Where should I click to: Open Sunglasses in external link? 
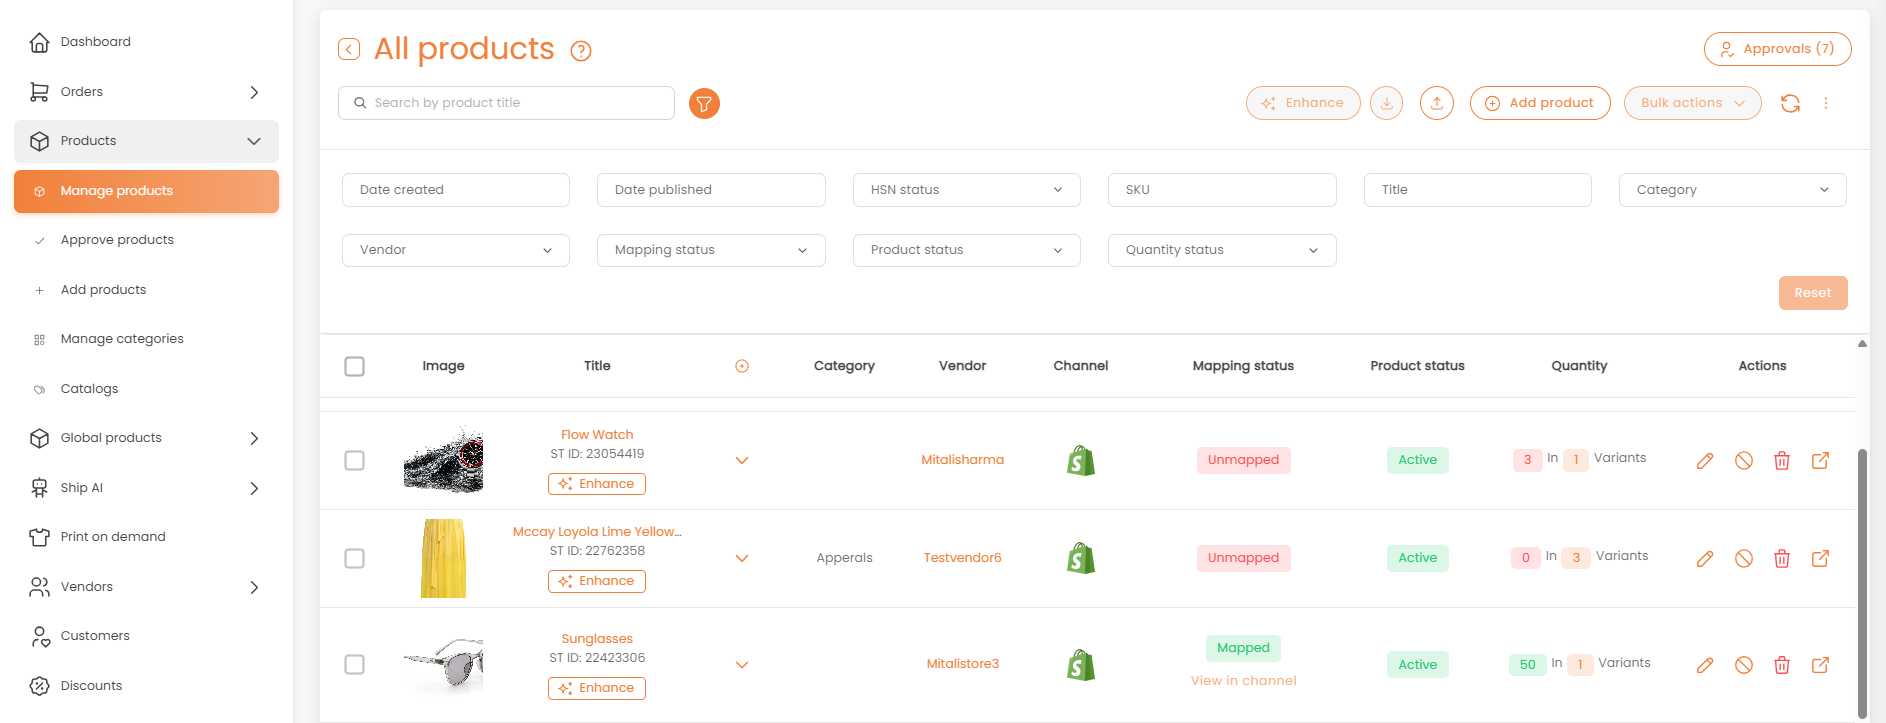tap(1820, 665)
